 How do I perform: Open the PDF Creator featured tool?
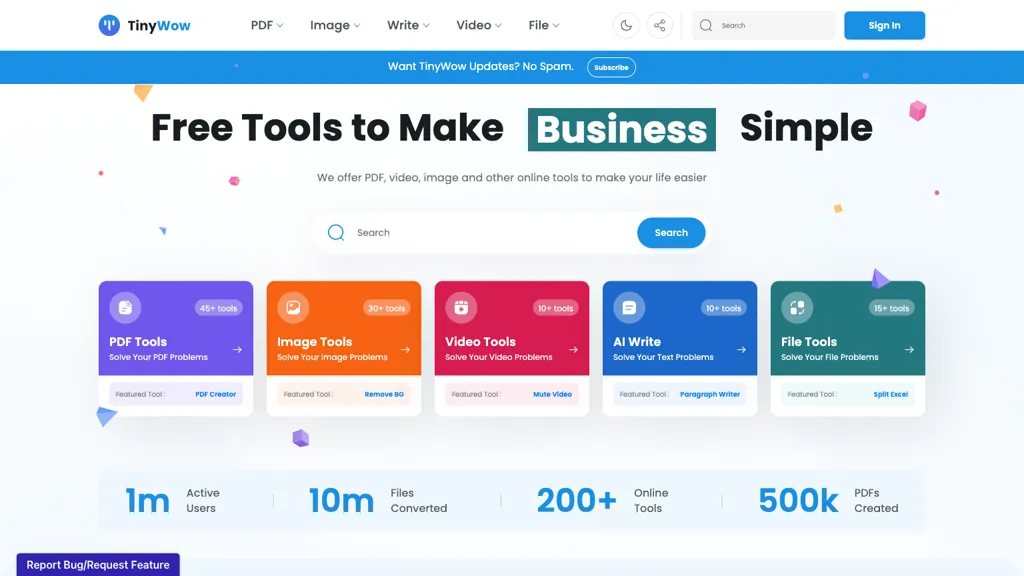215,394
